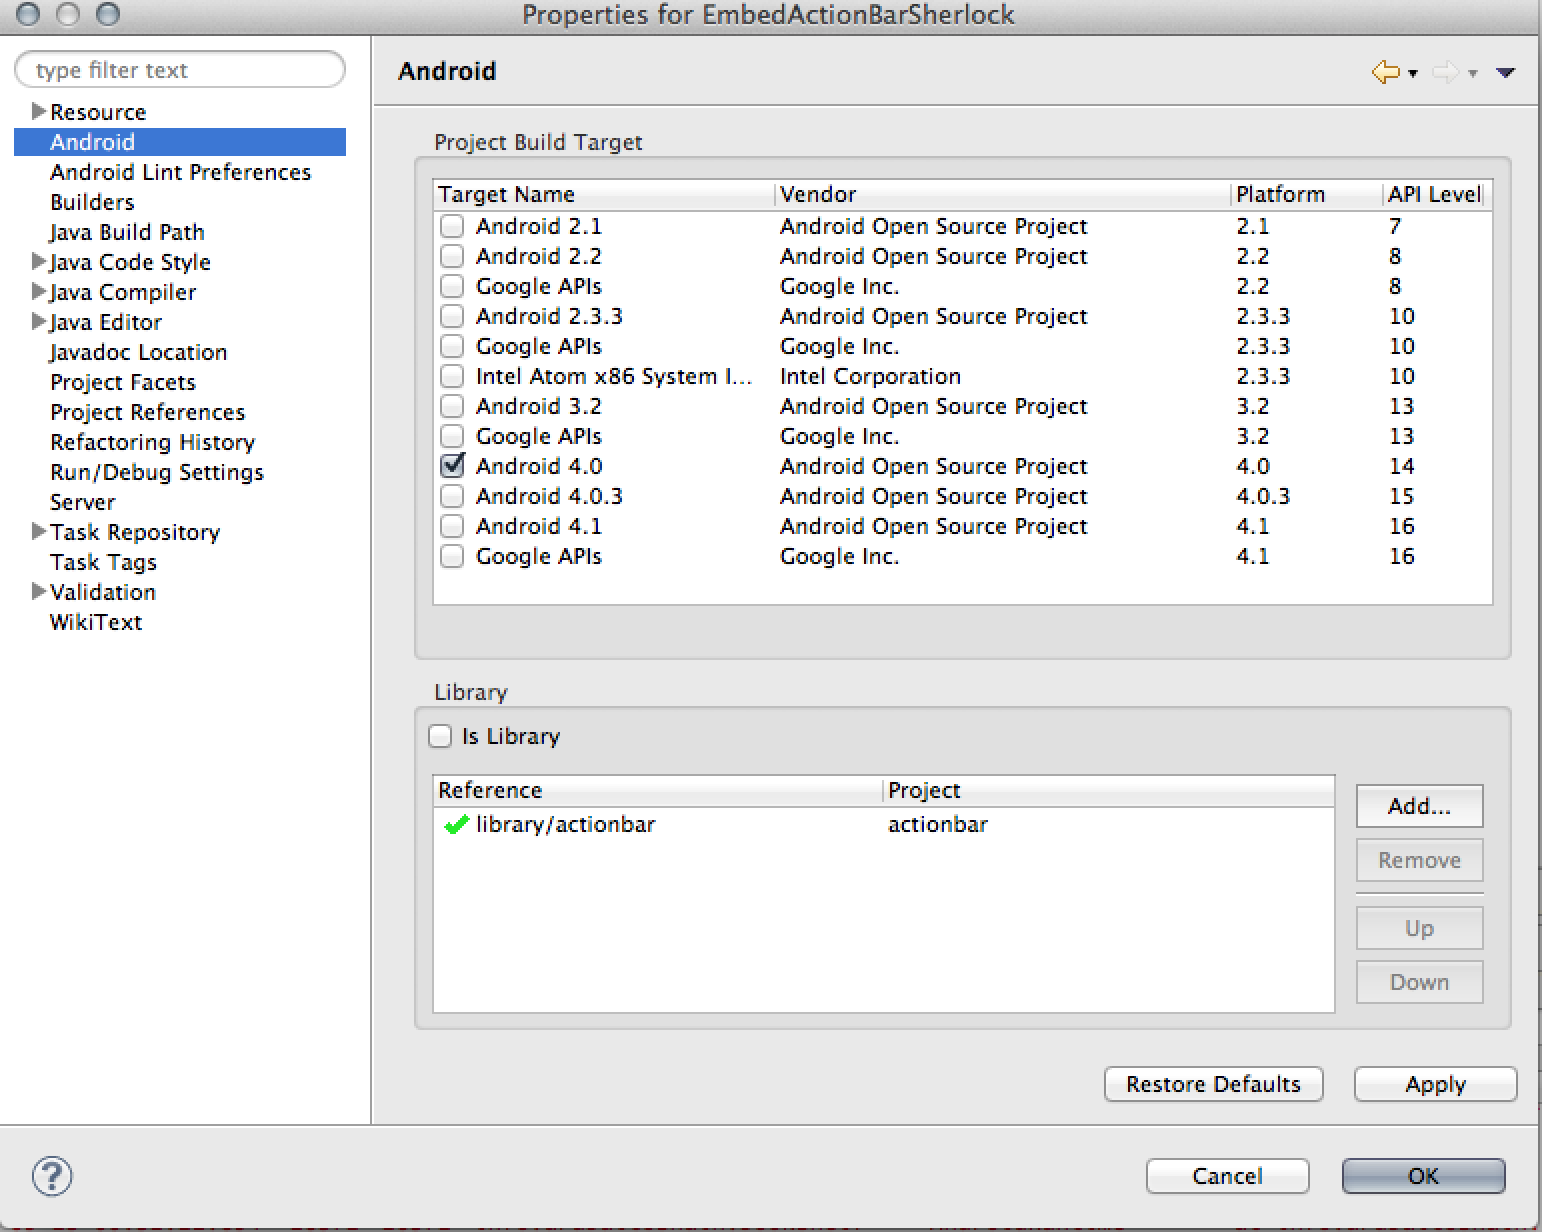
Task: Select Project Facets in the tree
Action: tap(123, 382)
